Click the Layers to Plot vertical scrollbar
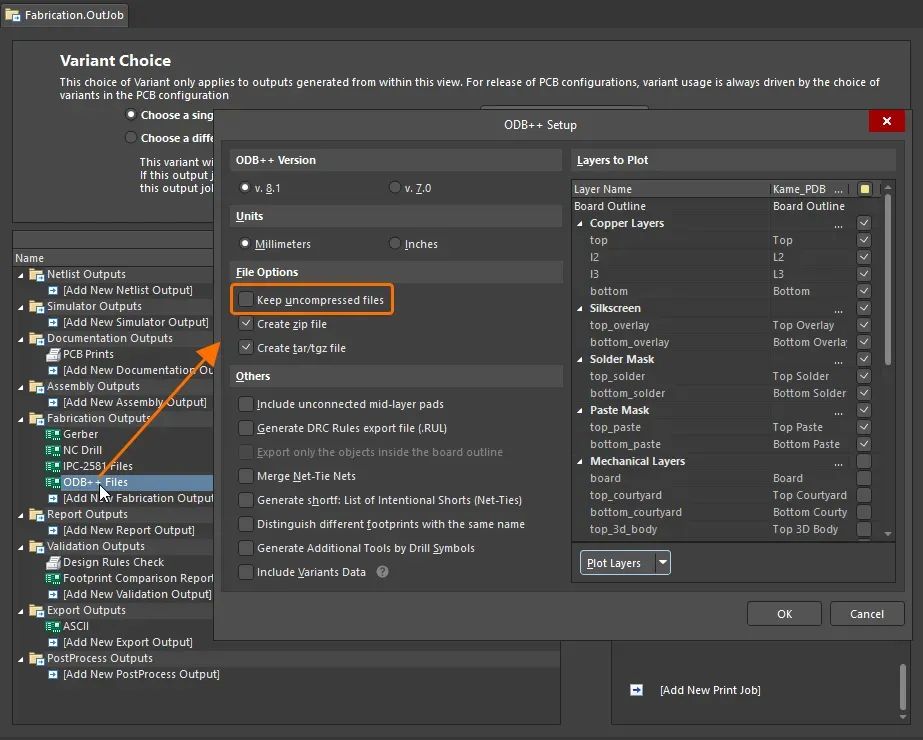 click(x=888, y=280)
